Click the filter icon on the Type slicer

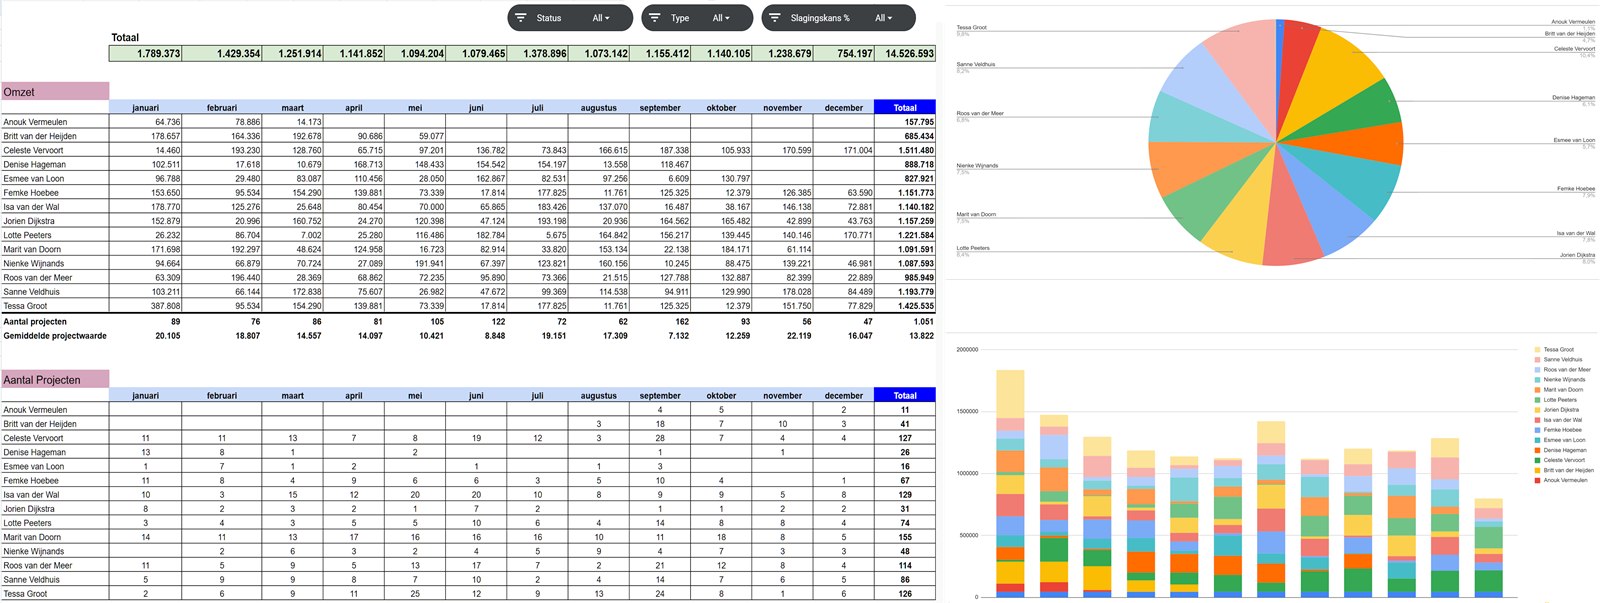point(654,18)
